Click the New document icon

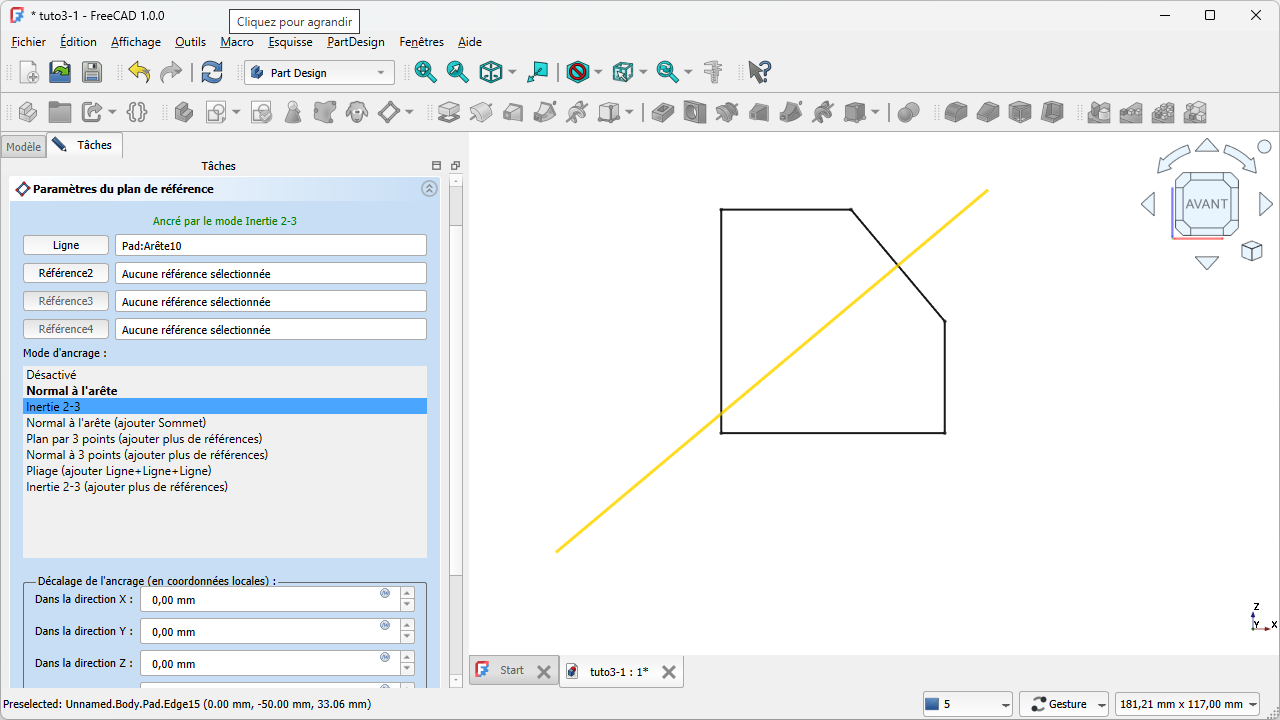29,72
